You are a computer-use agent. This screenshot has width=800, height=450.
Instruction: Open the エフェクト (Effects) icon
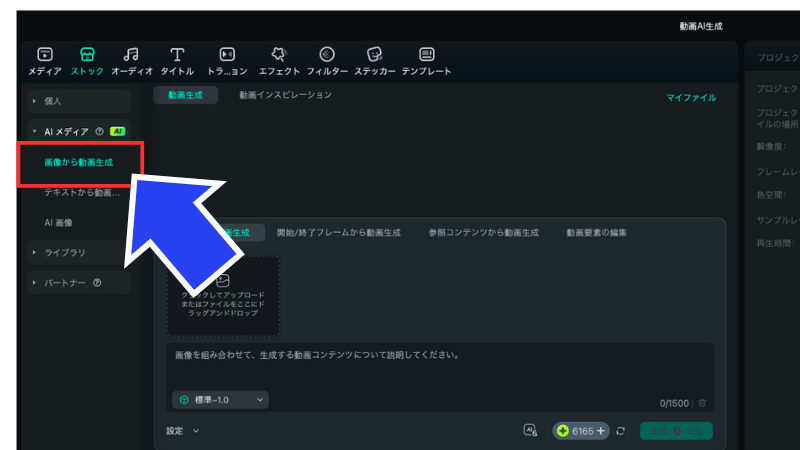279,55
